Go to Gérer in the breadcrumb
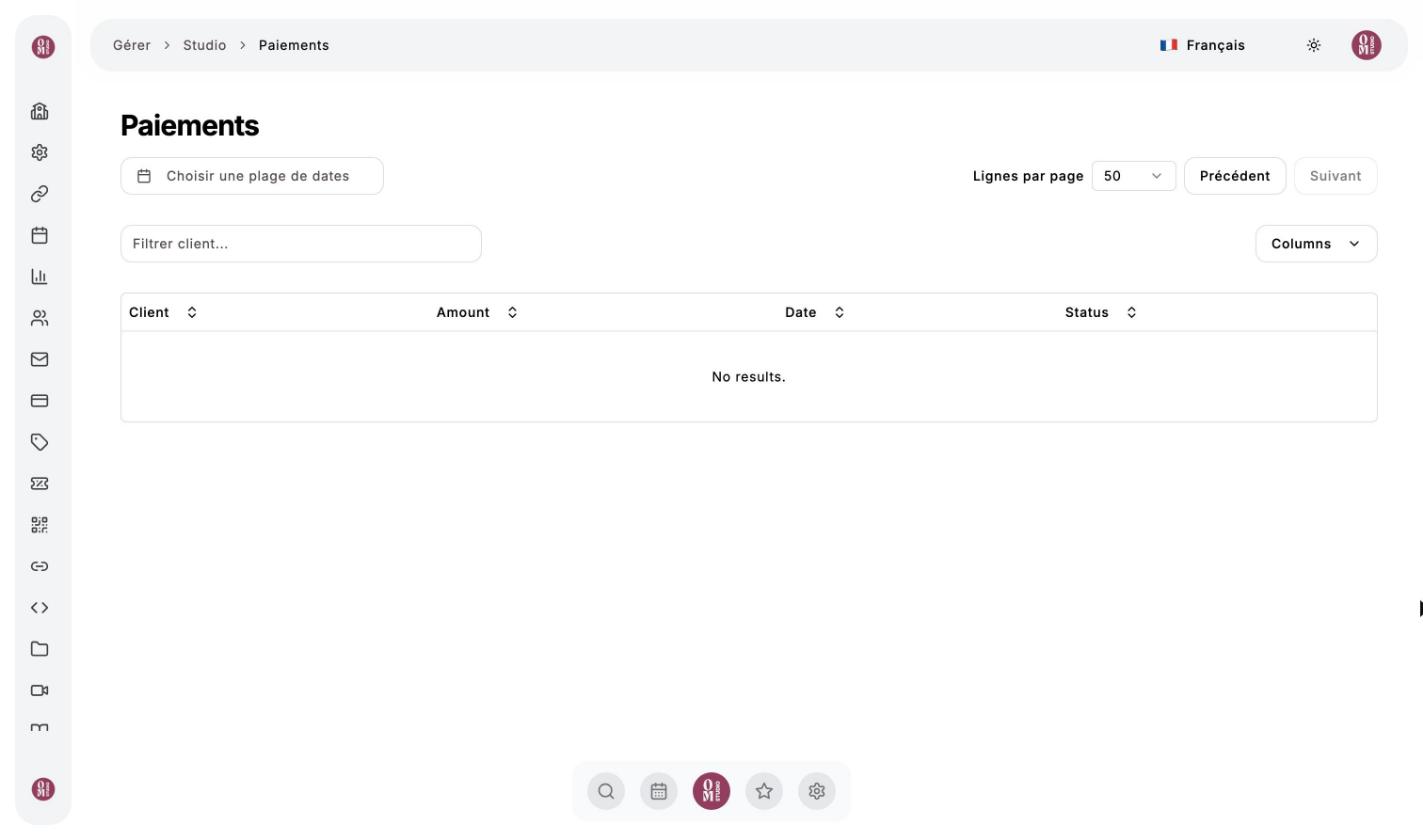The height and width of the screenshot is (840, 1423). click(132, 45)
